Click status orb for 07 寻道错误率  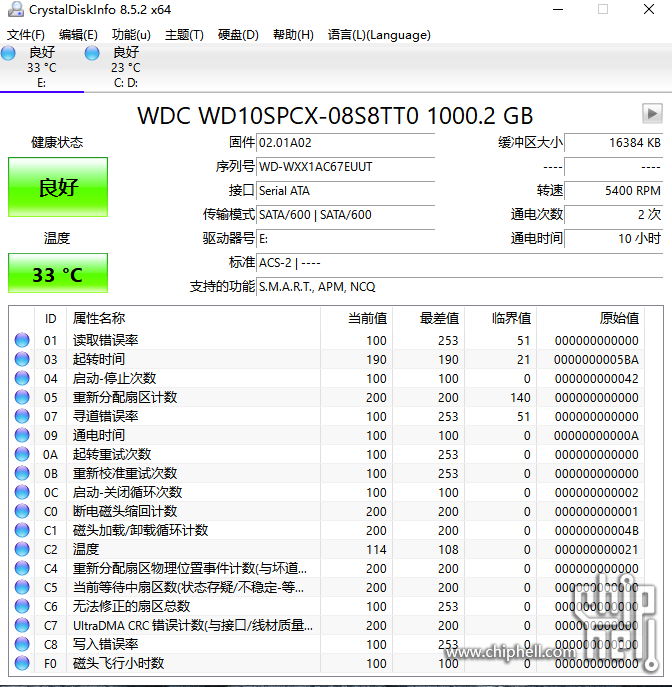[x=22, y=416]
